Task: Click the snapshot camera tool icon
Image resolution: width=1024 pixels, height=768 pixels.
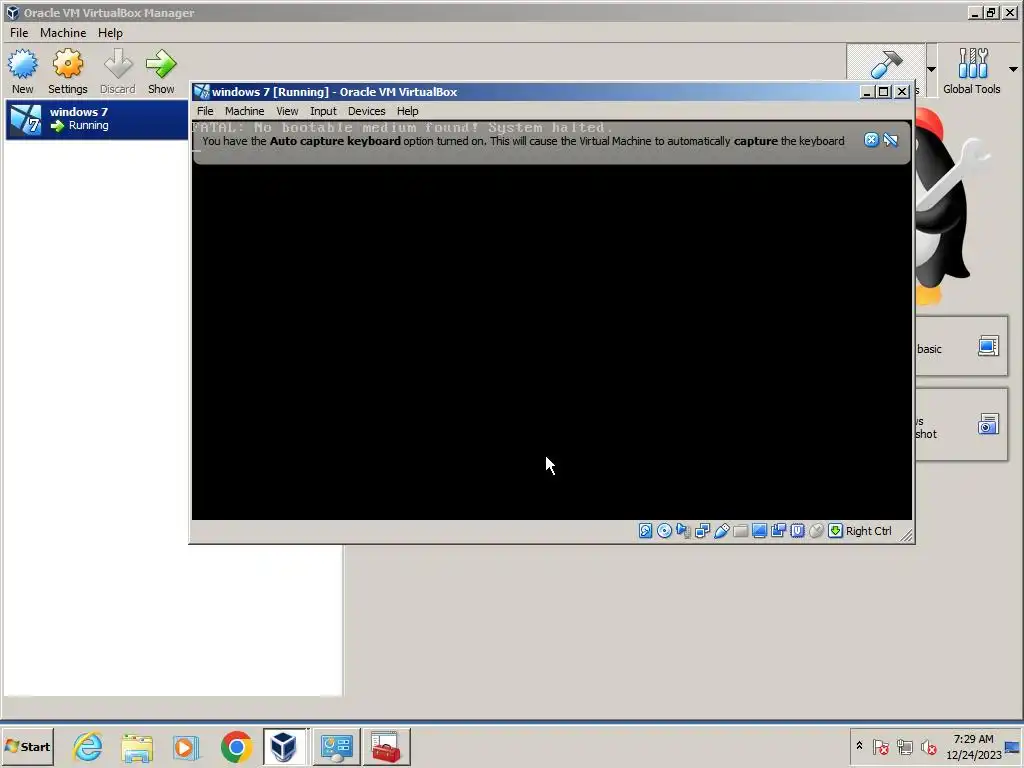Action: [x=988, y=424]
